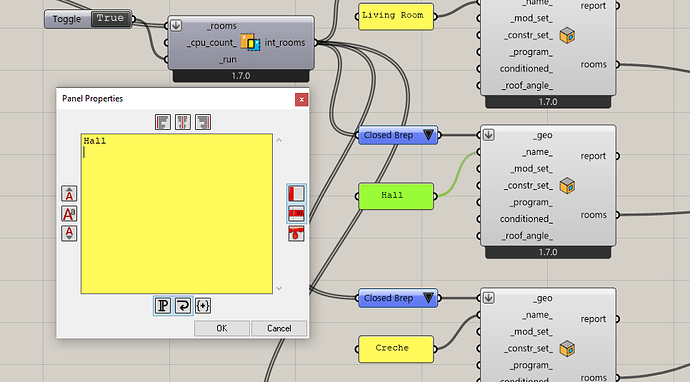Select the green Hall panel
Viewport: 690px width, 382px height.
click(396, 196)
